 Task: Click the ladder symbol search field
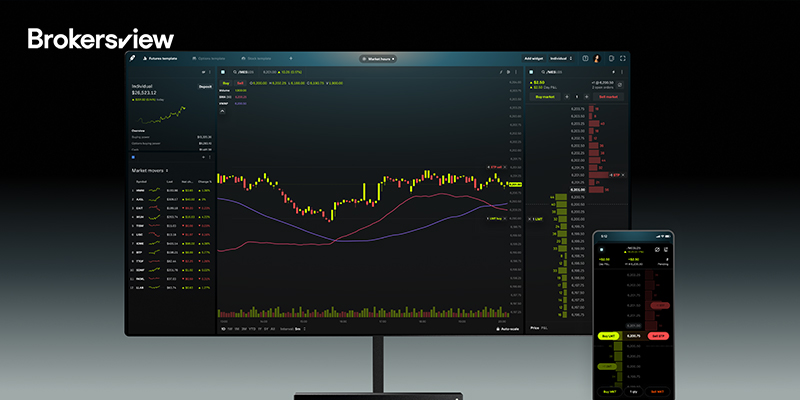(x=553, y=72)
